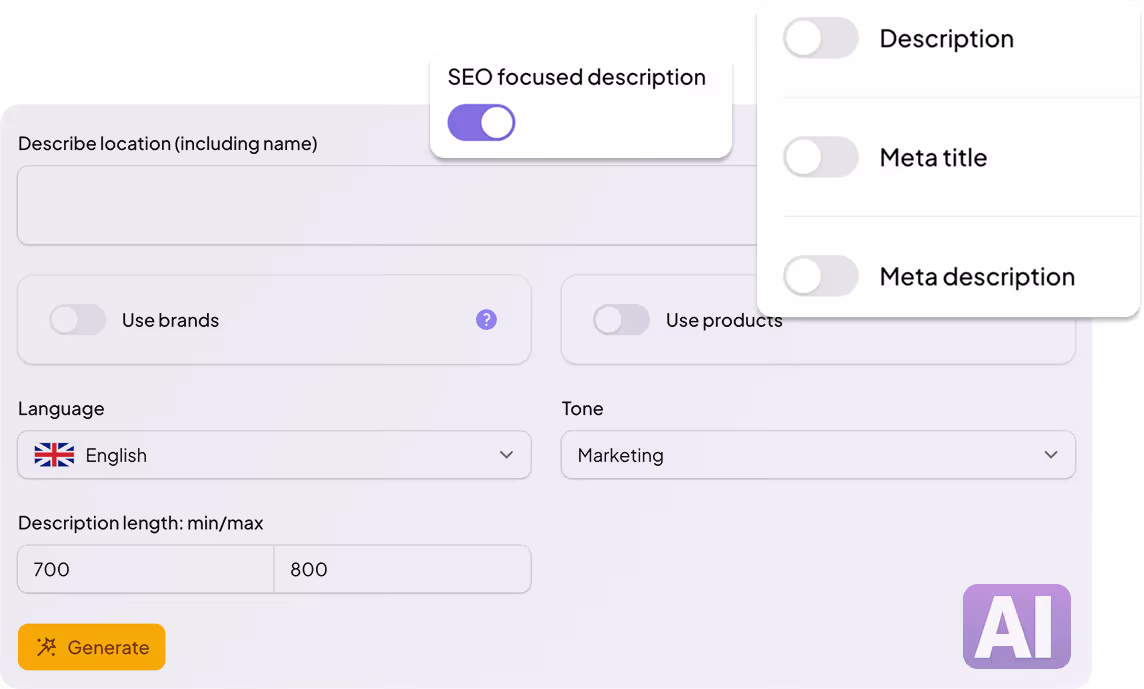The image size is (1144, 689).
Task: Enable the Description toggle
Action: pyautogui.click(x=820, y=38)
